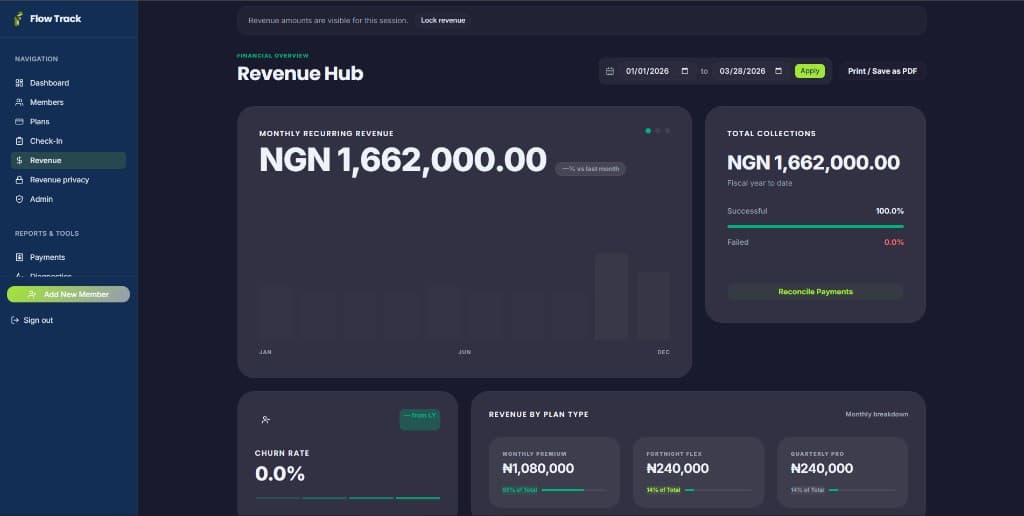Click the churn rate user icon
Viewport: 1024px width, 516px height.
266,420
